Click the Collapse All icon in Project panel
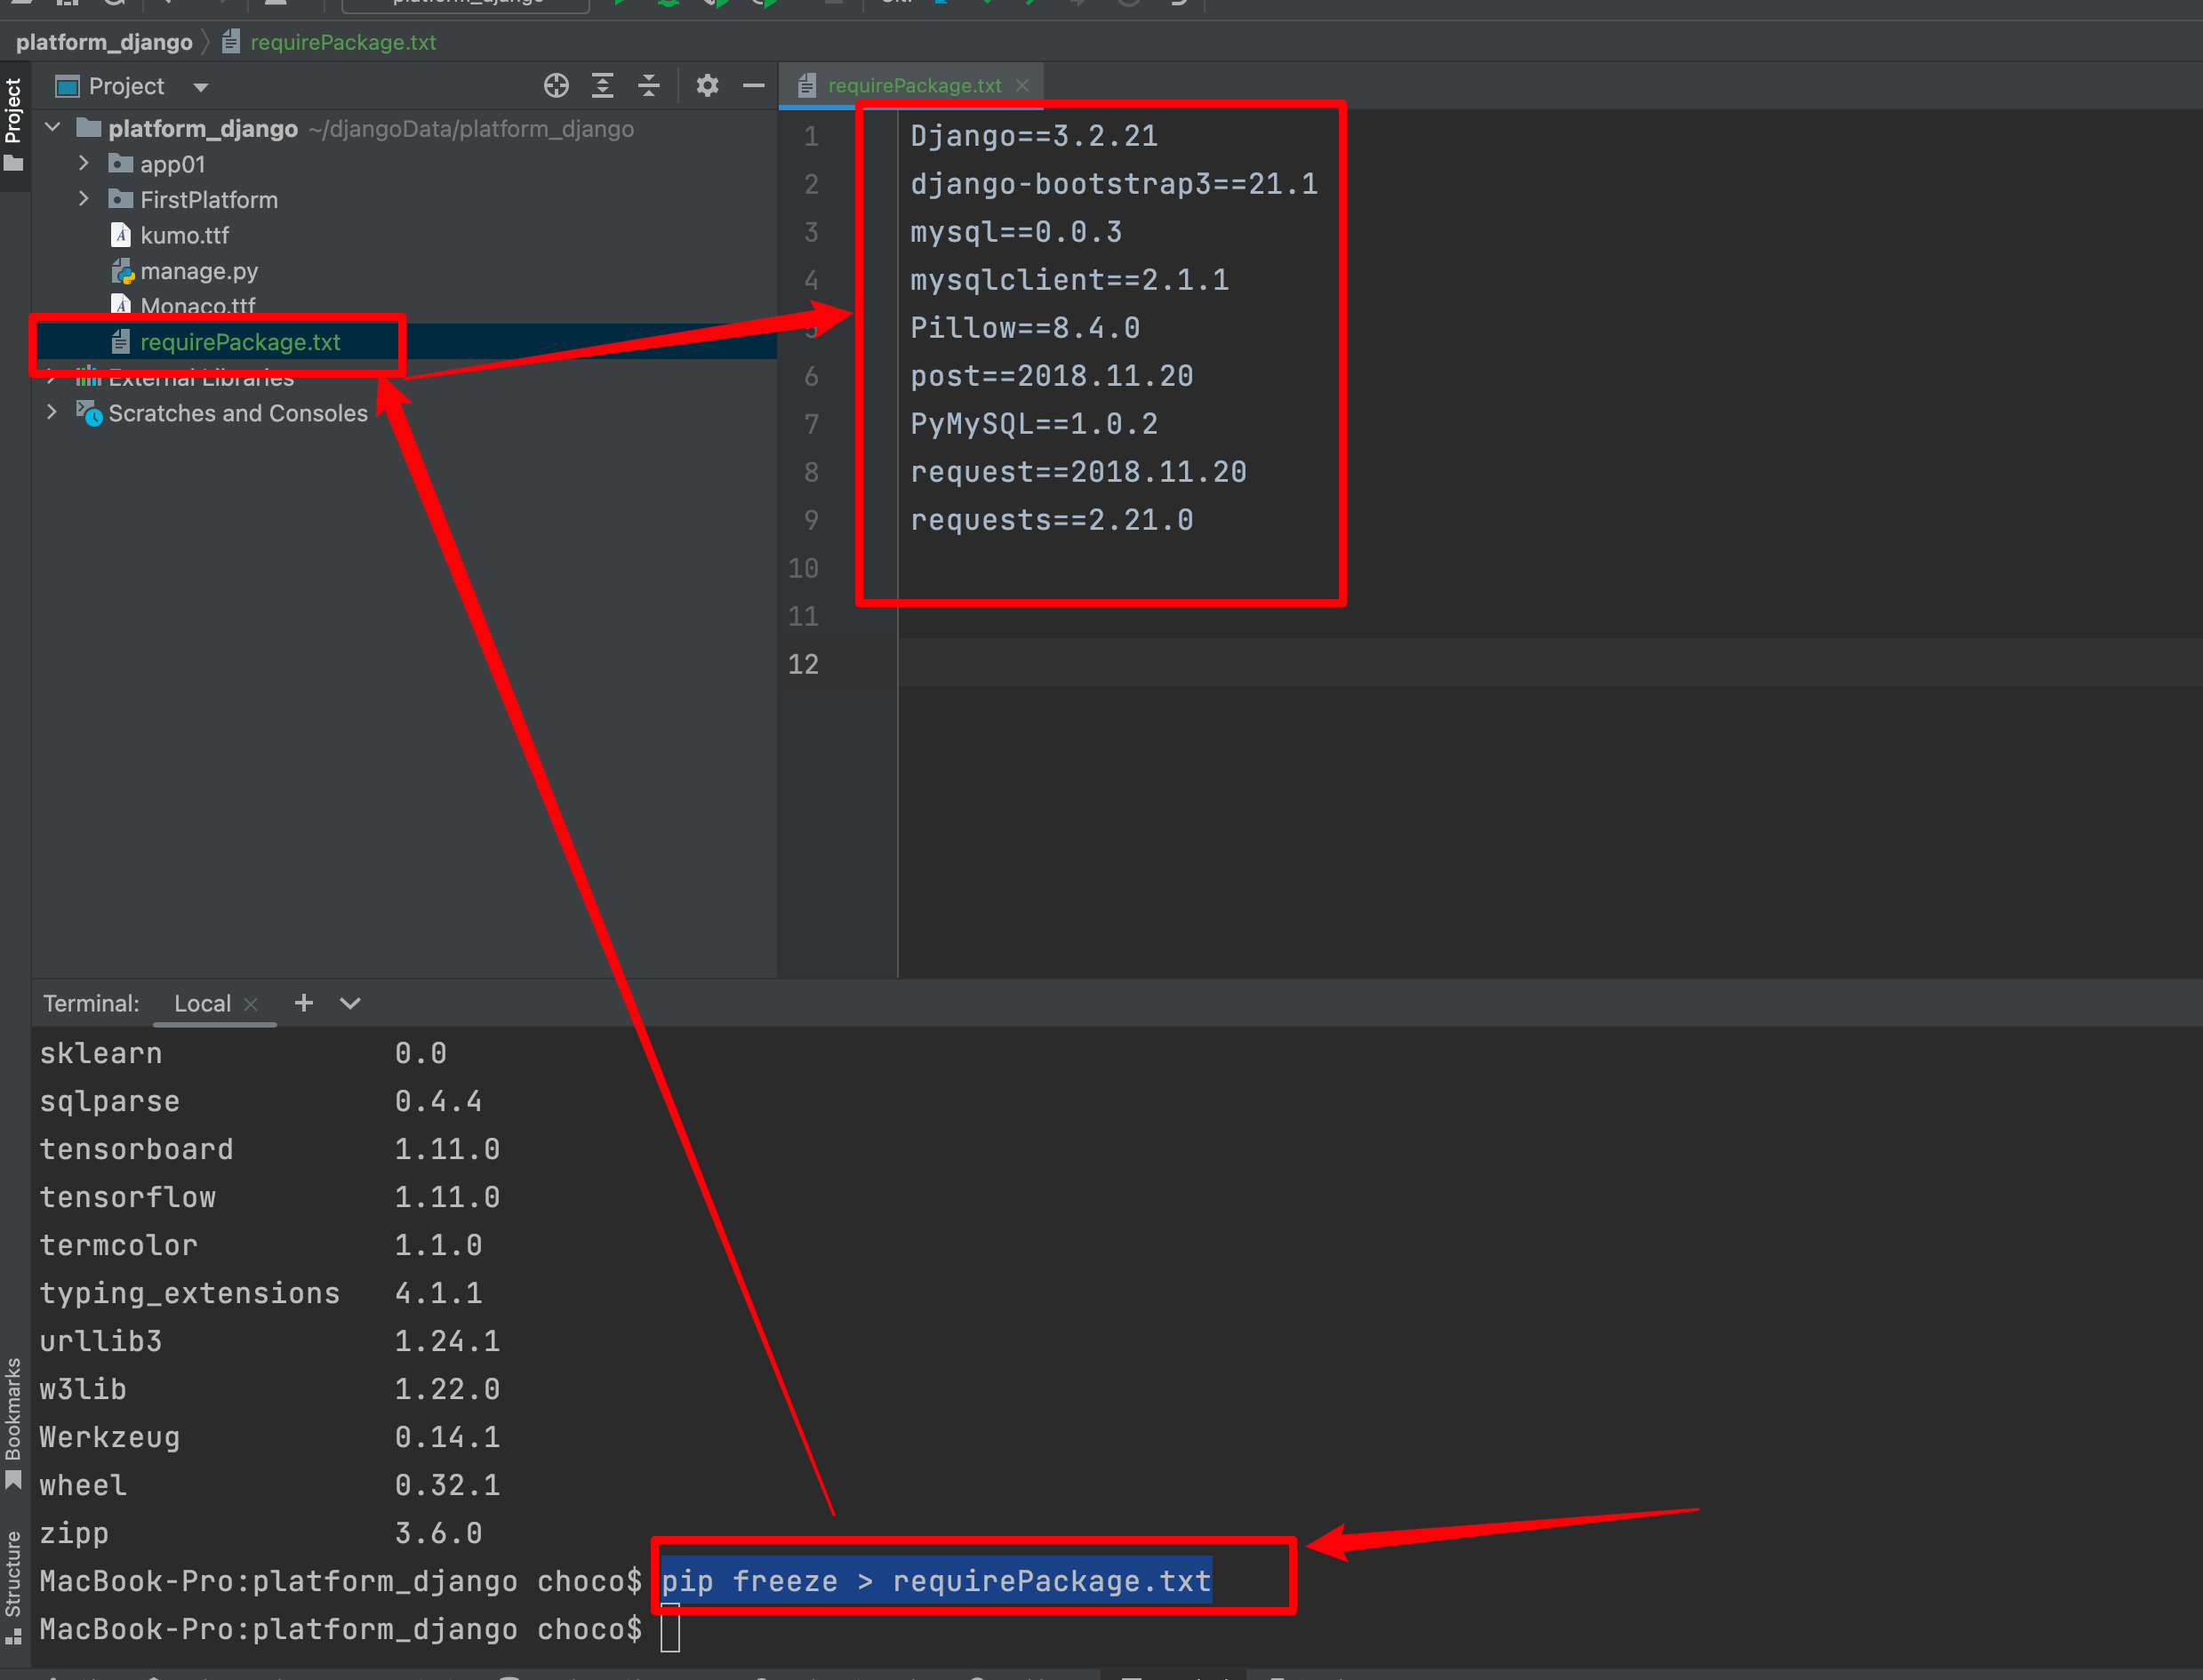Image resolution: width=2203 pixels, height=1680 pixels. 649,86
